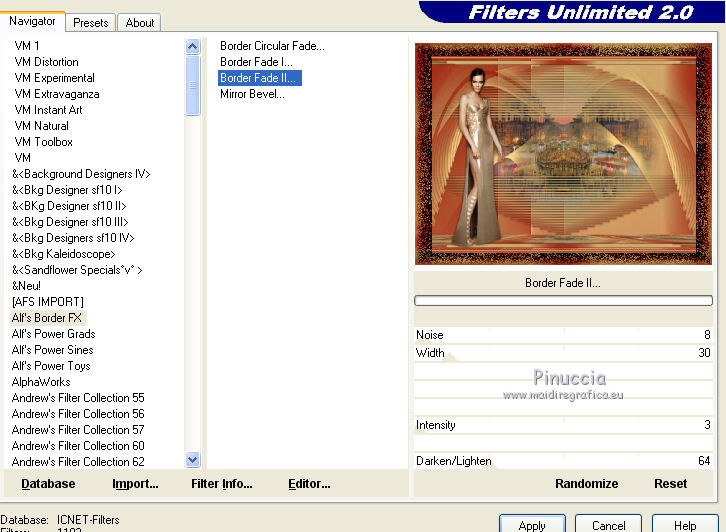Apply the Border Fade II filter
This screenshot has width=726, height=532.
[x=532, y=525]
